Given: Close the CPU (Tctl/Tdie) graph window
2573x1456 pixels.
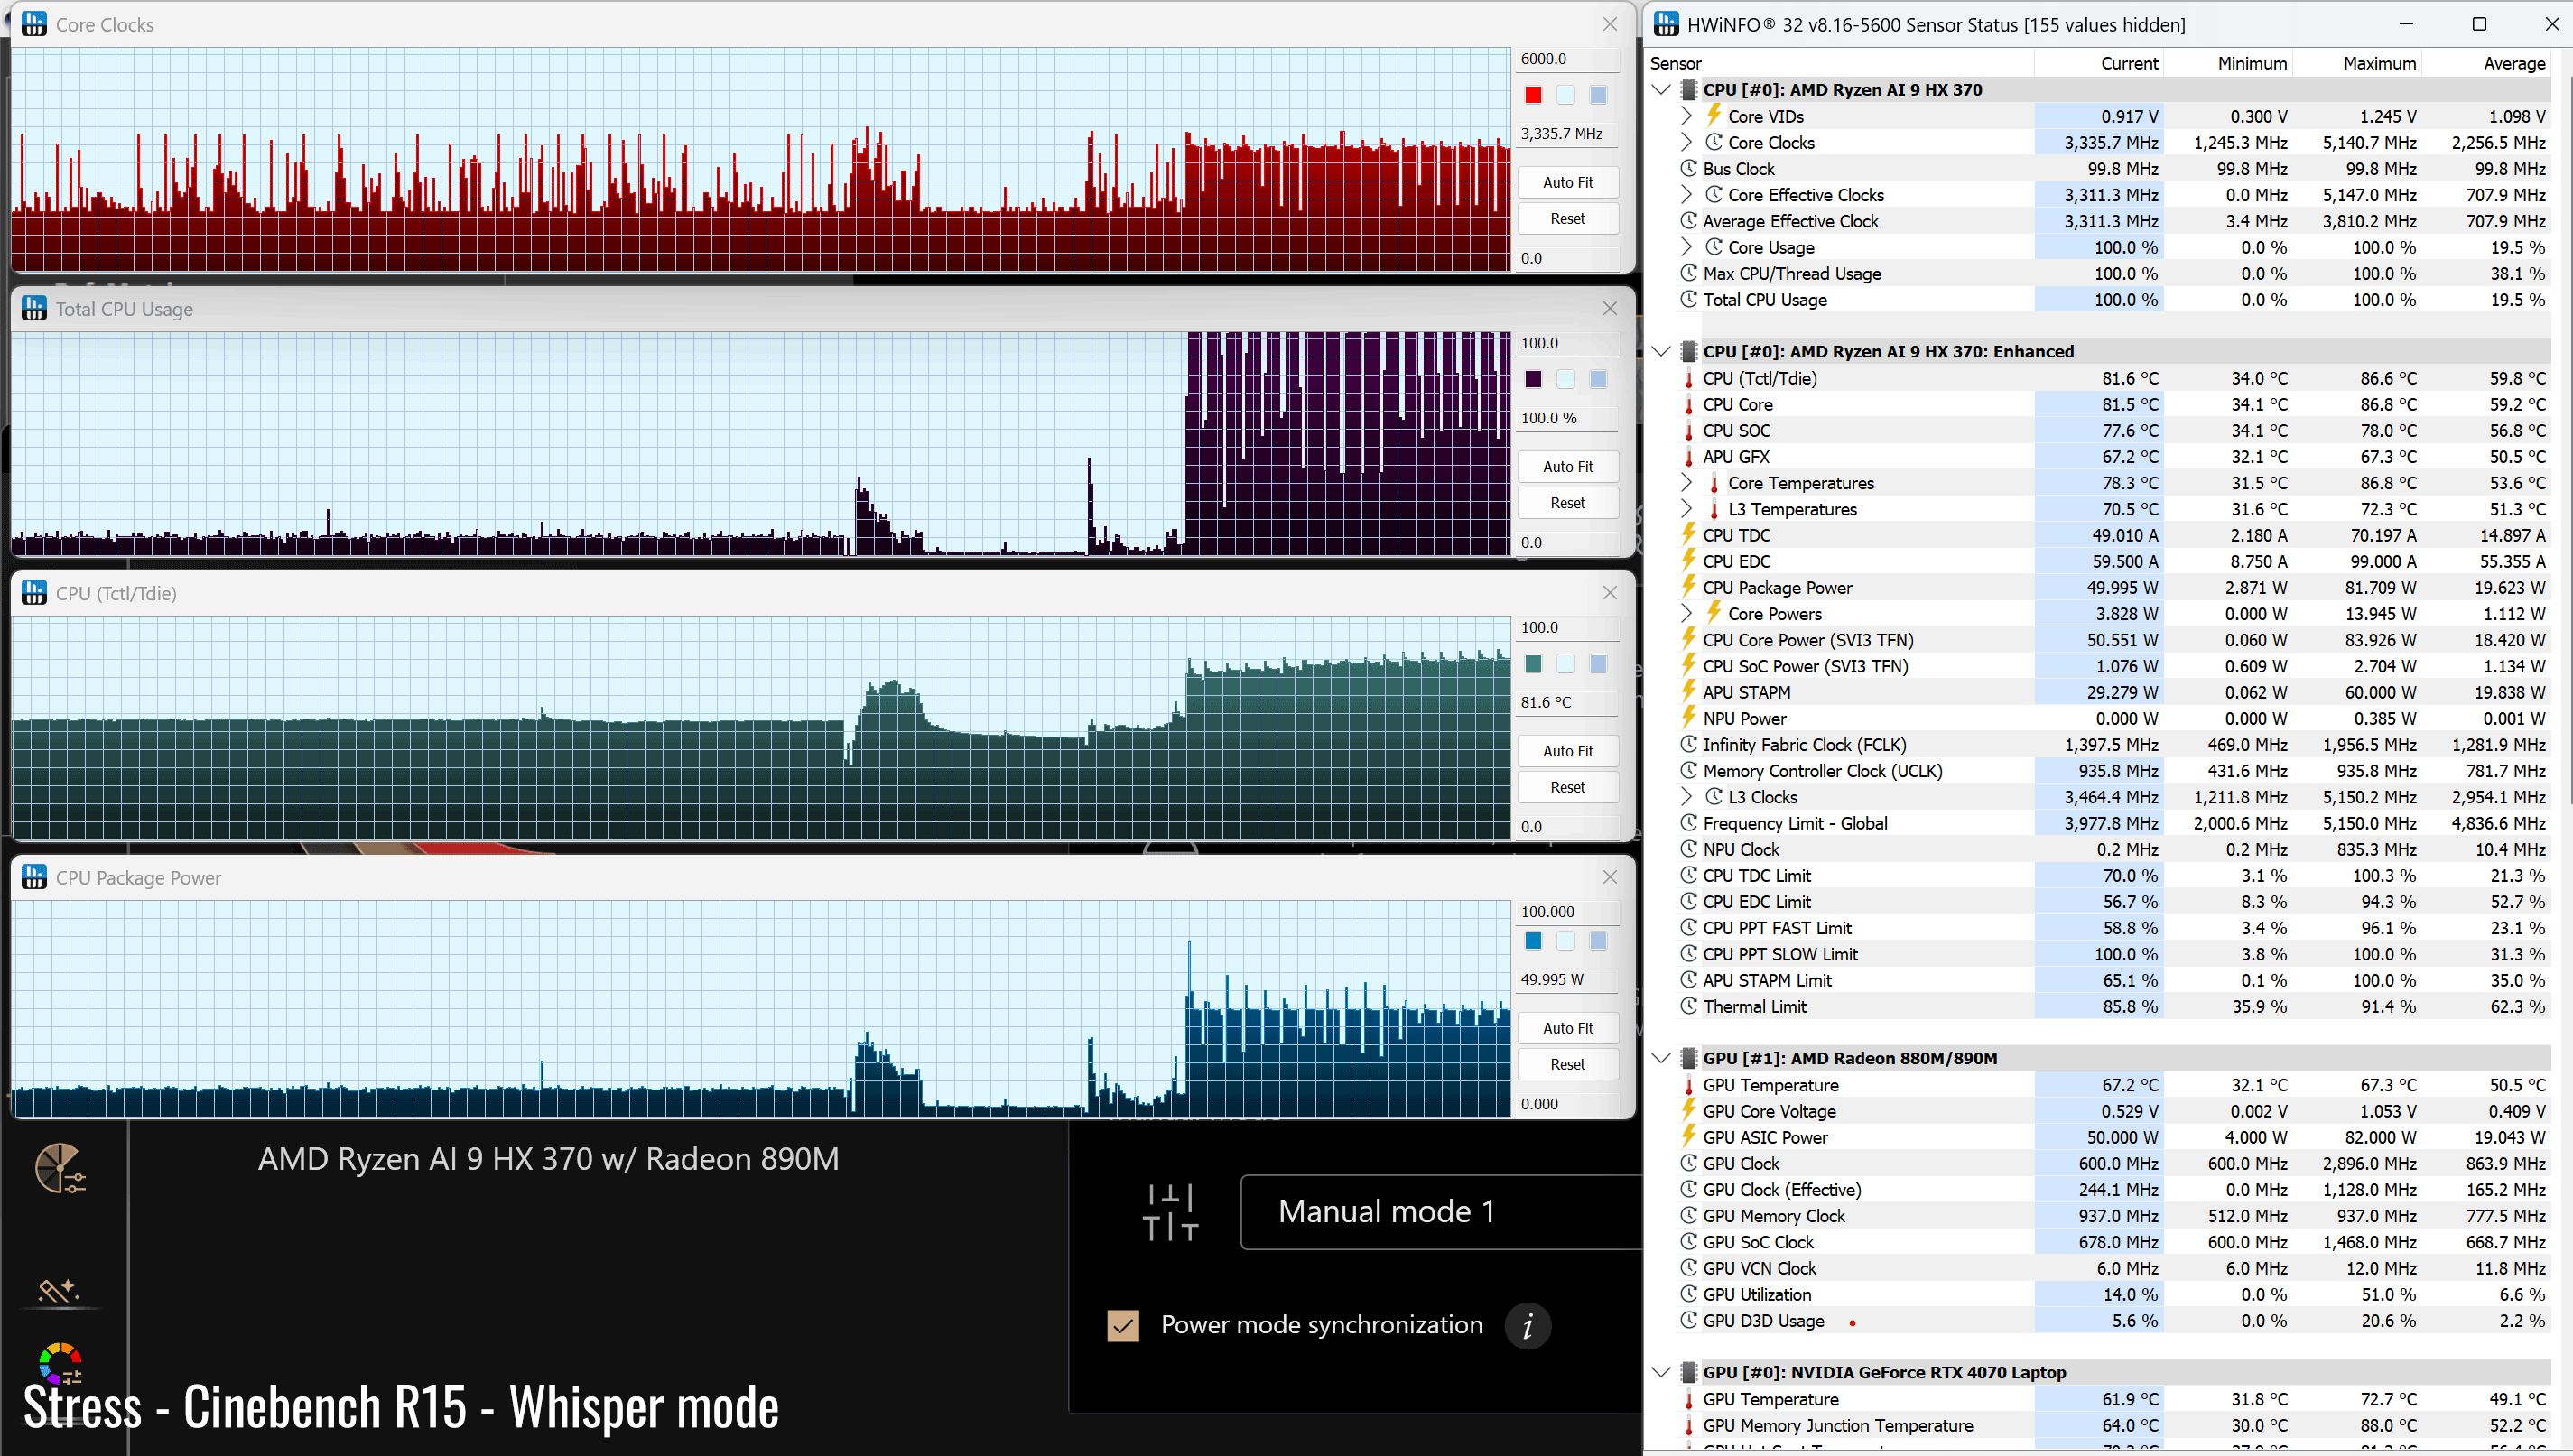Looking at the screenshot, I should point(1610,592).
